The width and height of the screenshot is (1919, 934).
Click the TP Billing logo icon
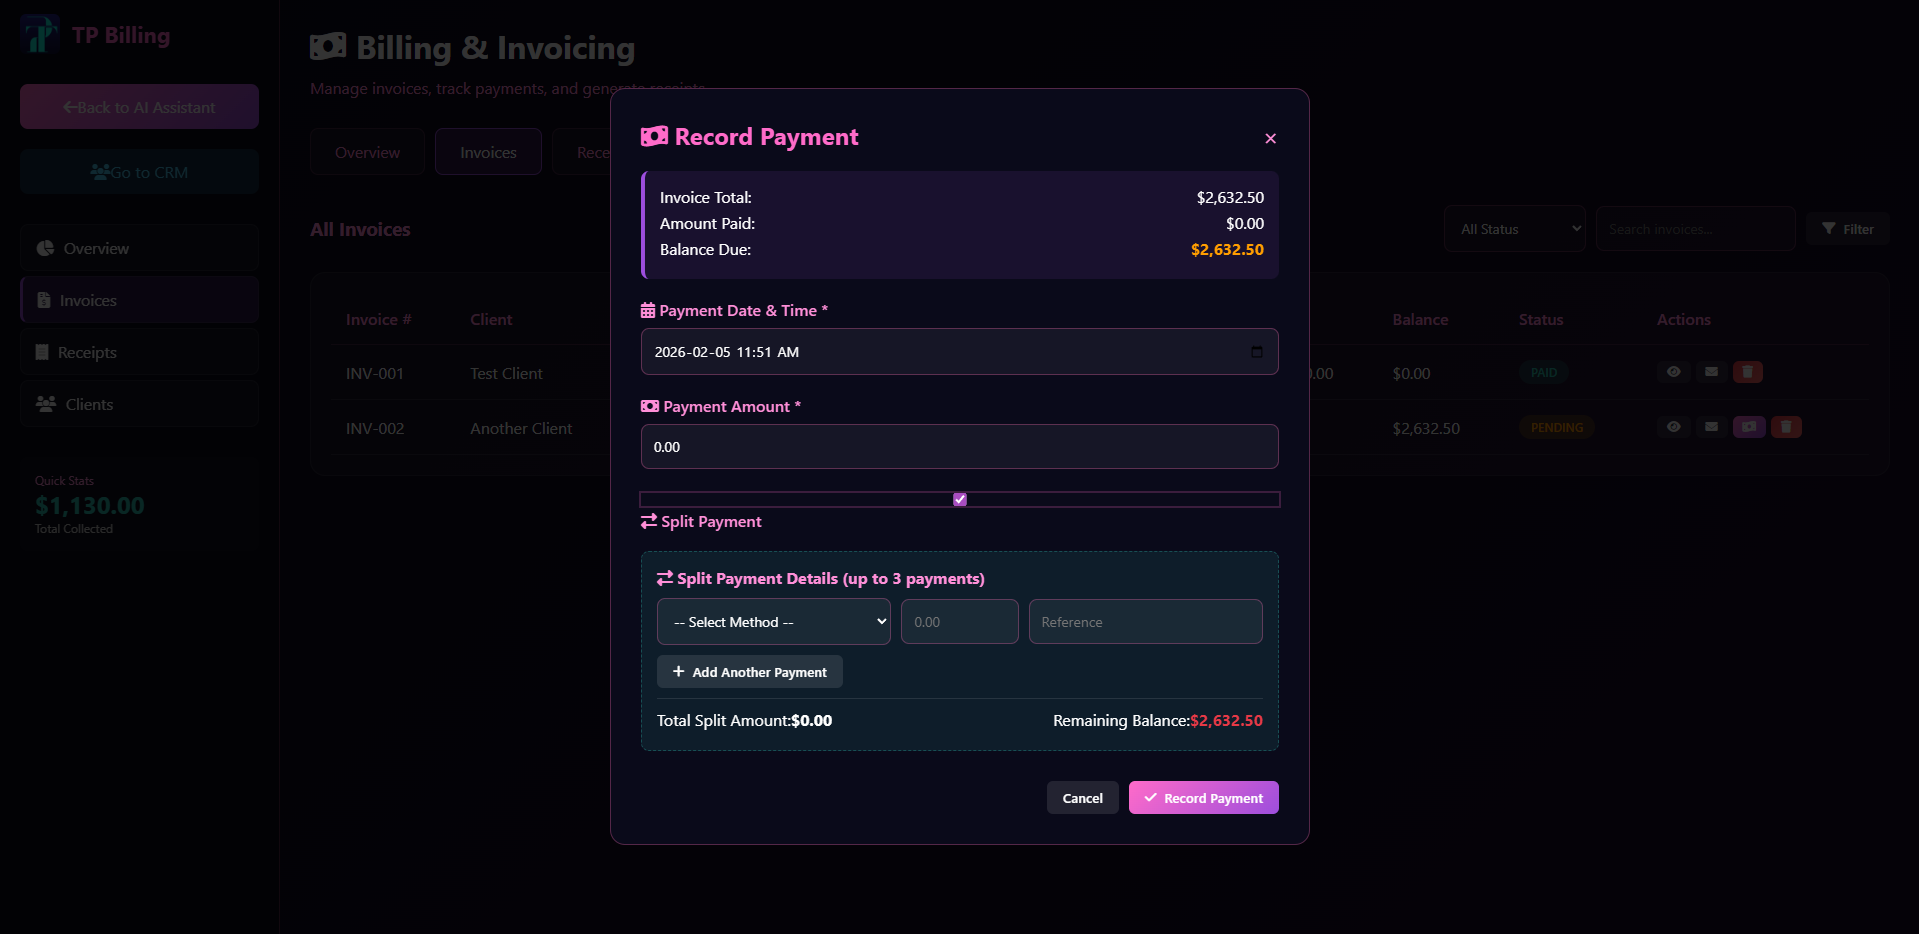coord(40,33)
